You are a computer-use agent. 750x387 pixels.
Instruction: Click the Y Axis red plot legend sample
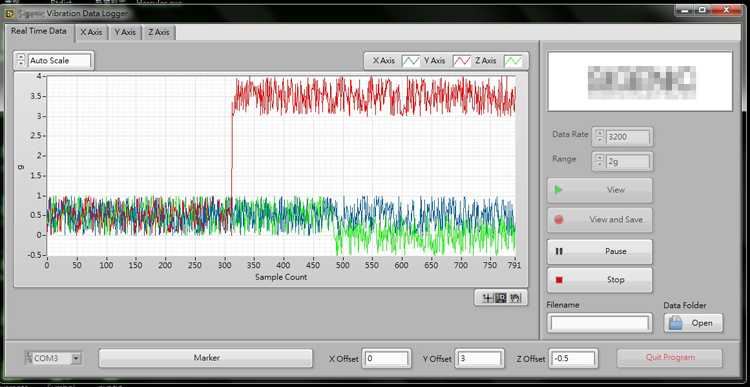[x=462, y=61]
